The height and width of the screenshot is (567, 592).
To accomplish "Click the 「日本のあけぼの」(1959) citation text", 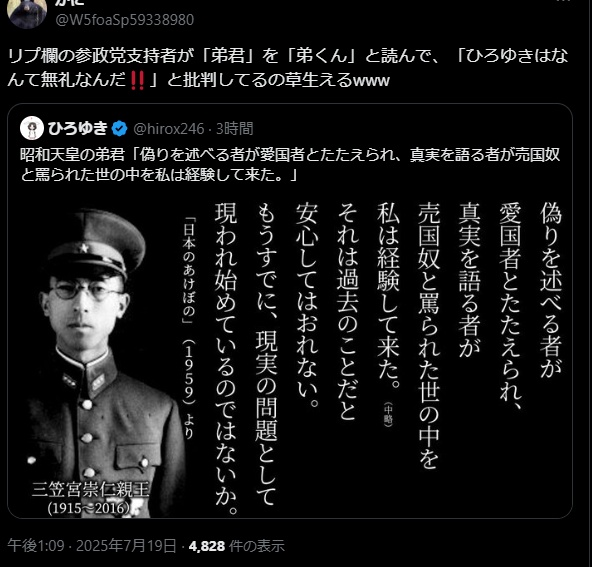I will tap(189, 328).
